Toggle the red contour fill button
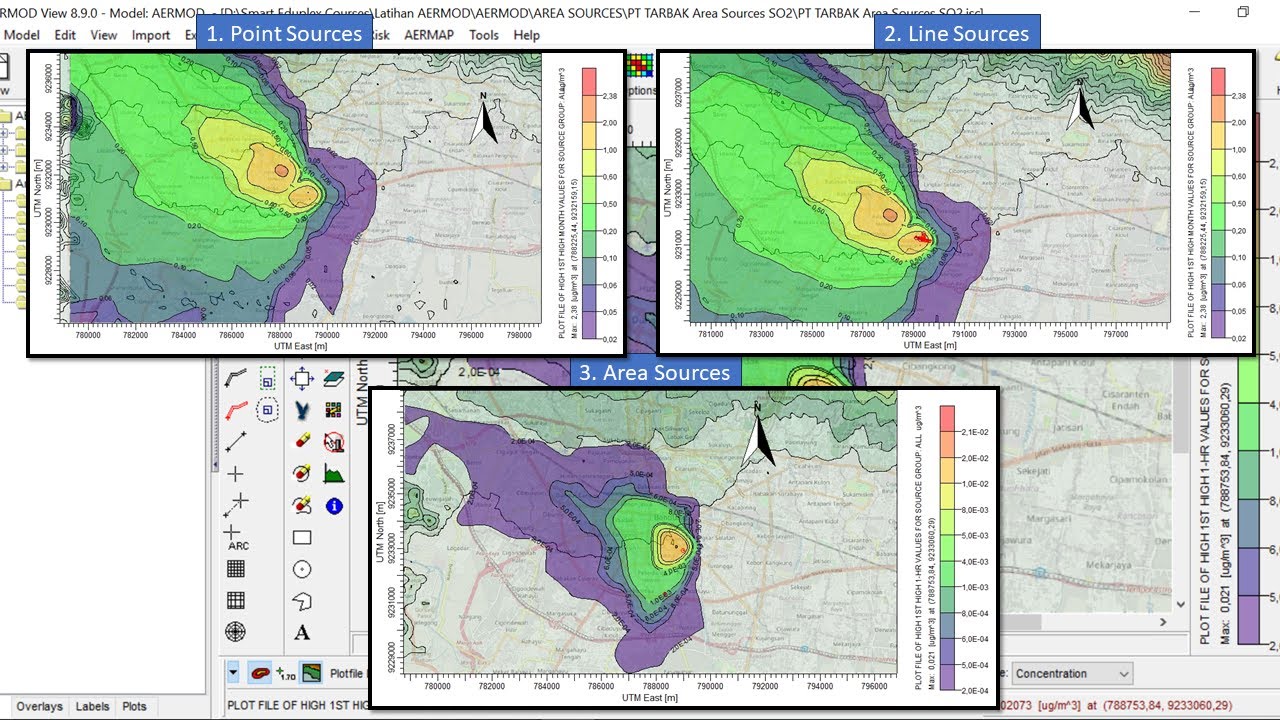The image size is (1280, 720). (x=260, y=673)
